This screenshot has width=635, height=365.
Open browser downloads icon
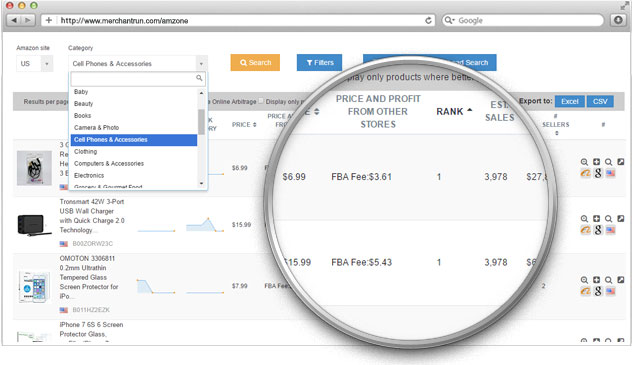point(618,20)
